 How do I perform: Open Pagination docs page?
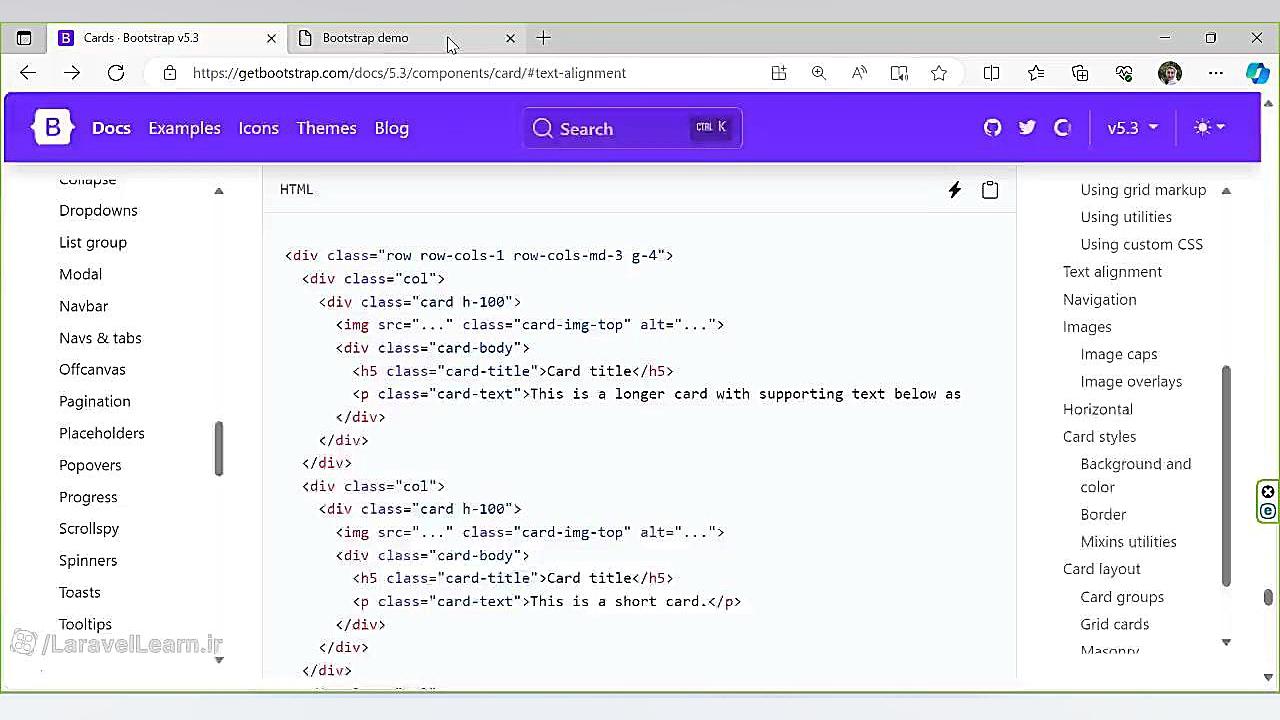95,401
